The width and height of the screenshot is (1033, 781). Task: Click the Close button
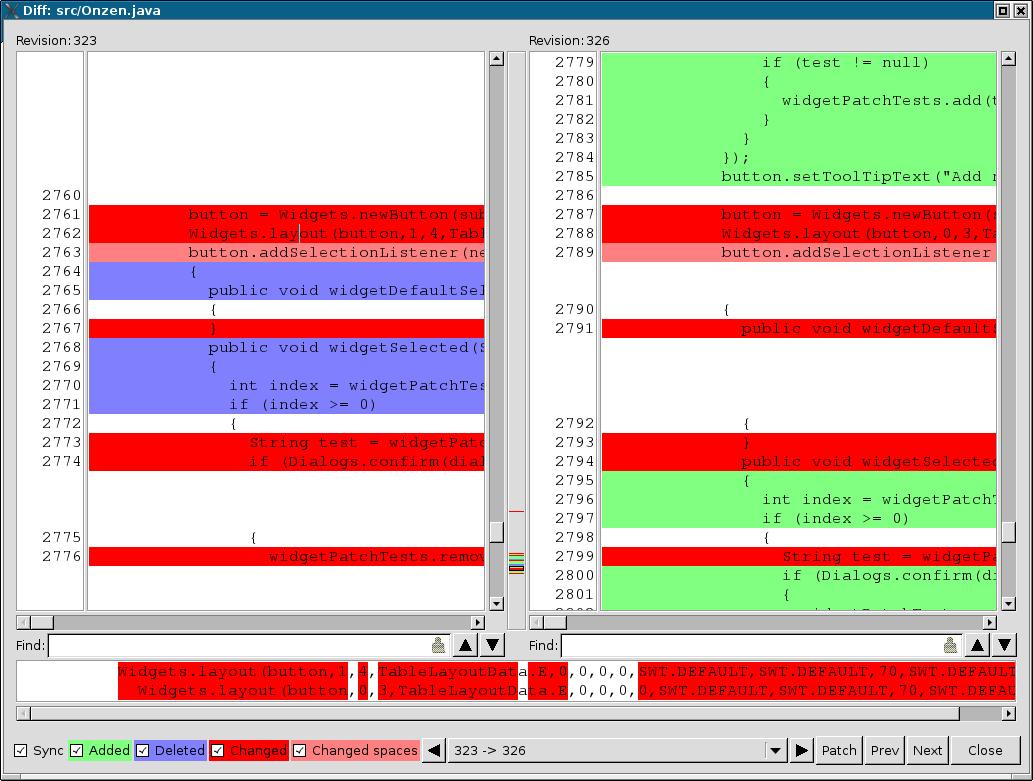(985, 750)
